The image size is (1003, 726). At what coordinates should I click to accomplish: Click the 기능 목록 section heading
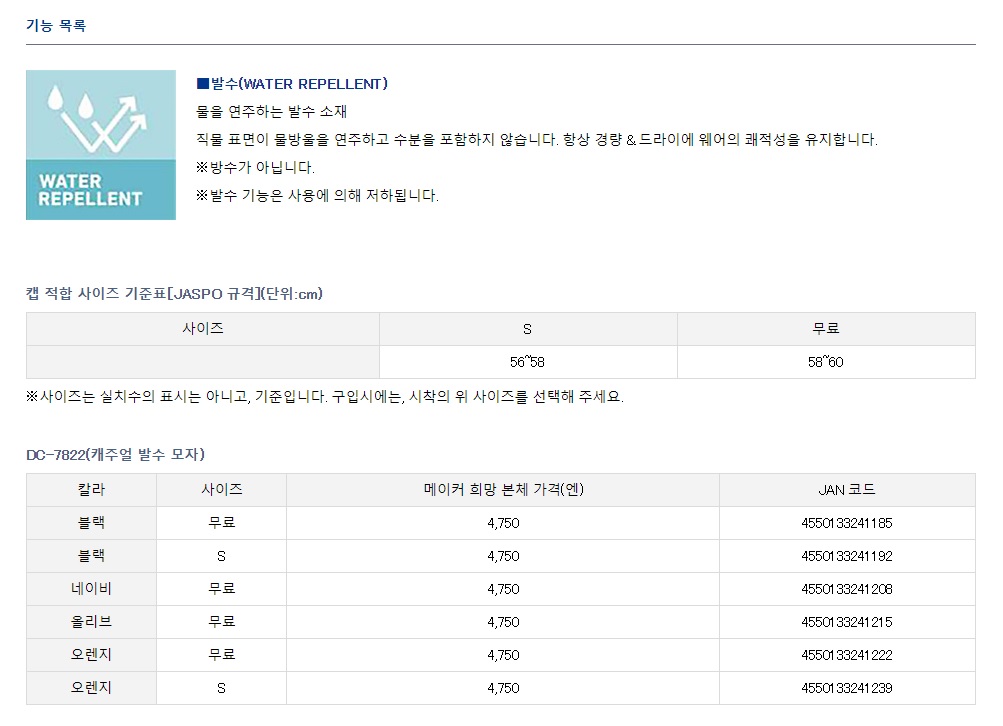click(x=56, y=25)
